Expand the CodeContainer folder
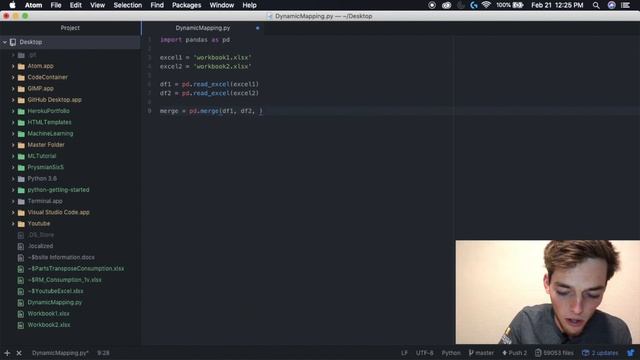Viewport: 640px width, 360px height. (13, 77)
